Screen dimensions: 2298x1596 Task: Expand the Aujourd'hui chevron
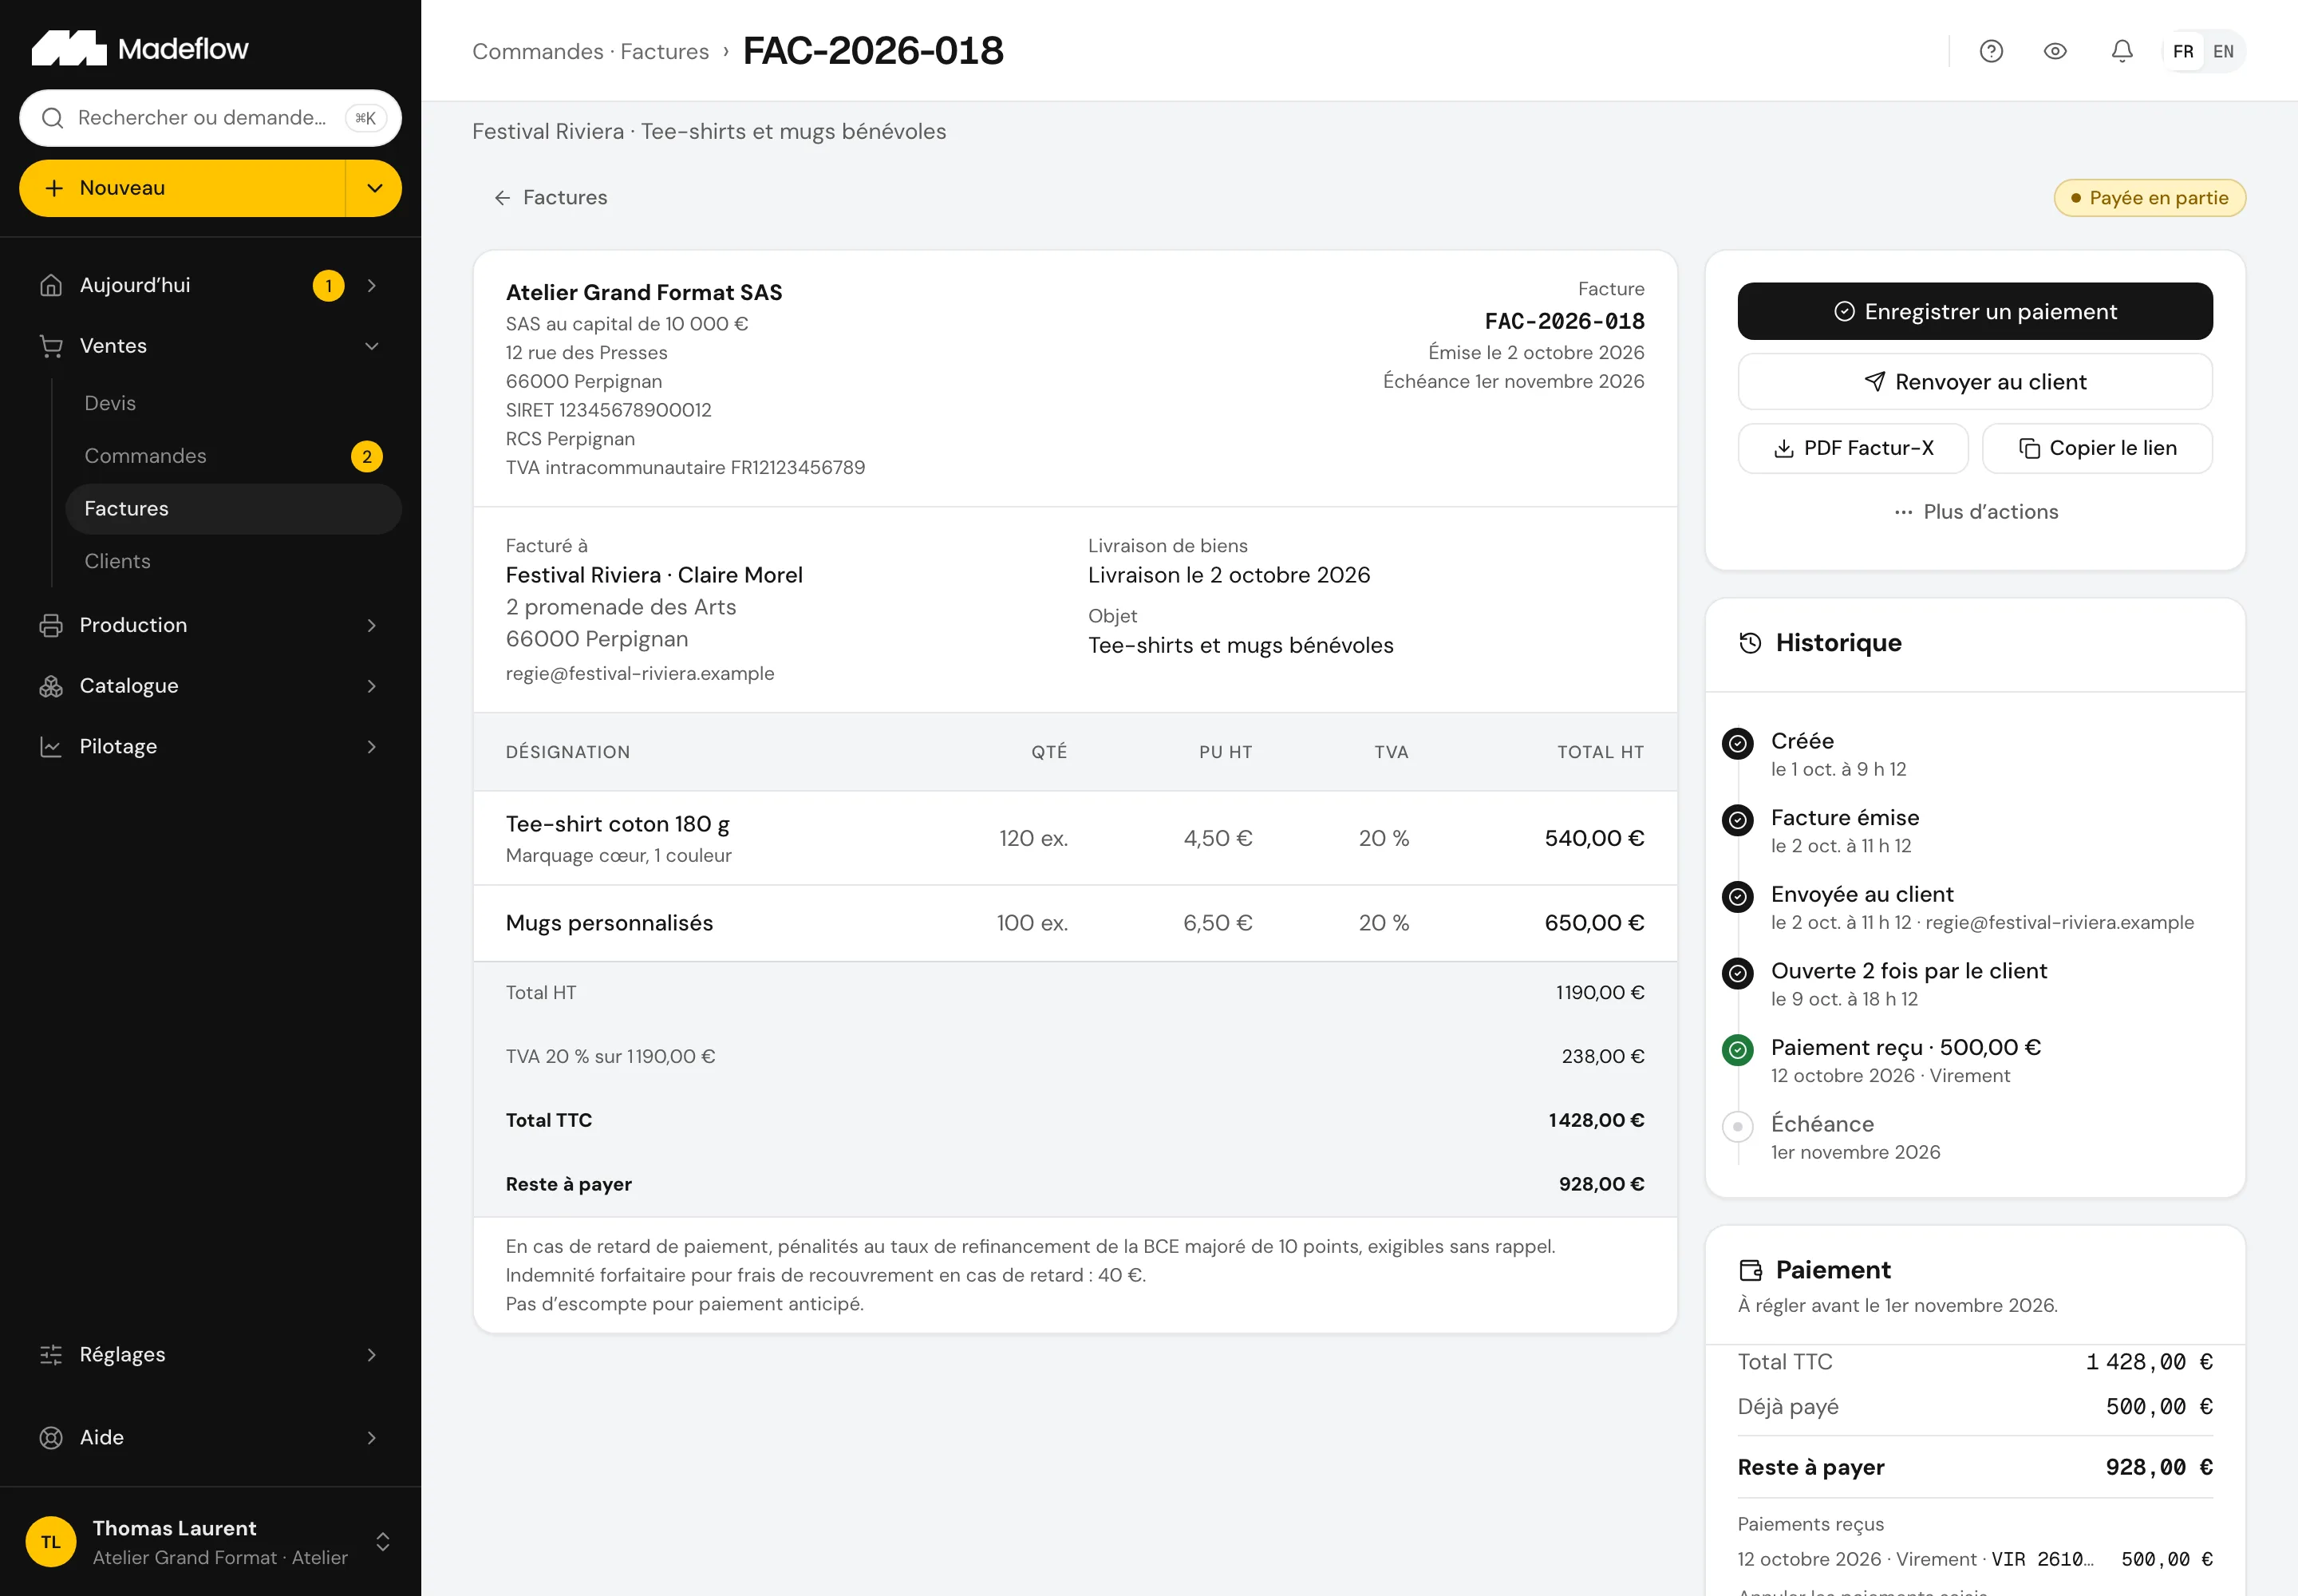pos(372,286)
